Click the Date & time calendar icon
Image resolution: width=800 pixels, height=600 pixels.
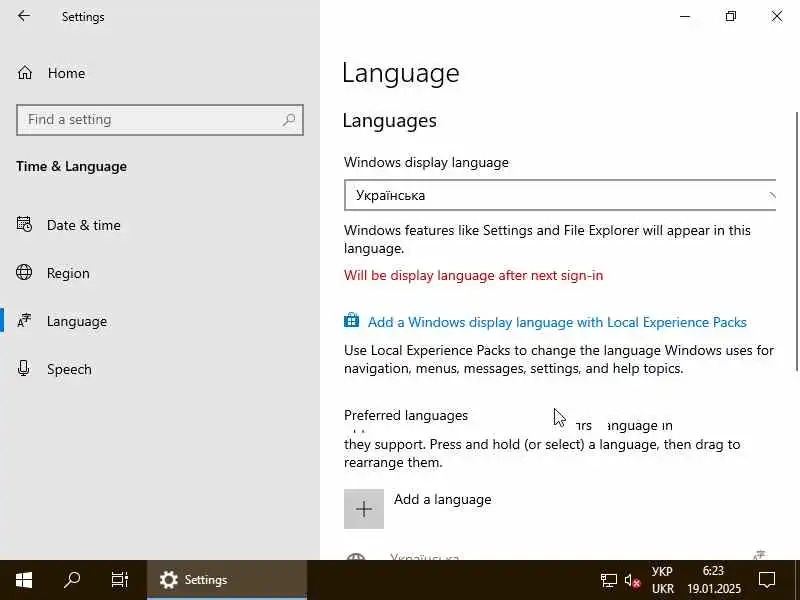(24, 224)
